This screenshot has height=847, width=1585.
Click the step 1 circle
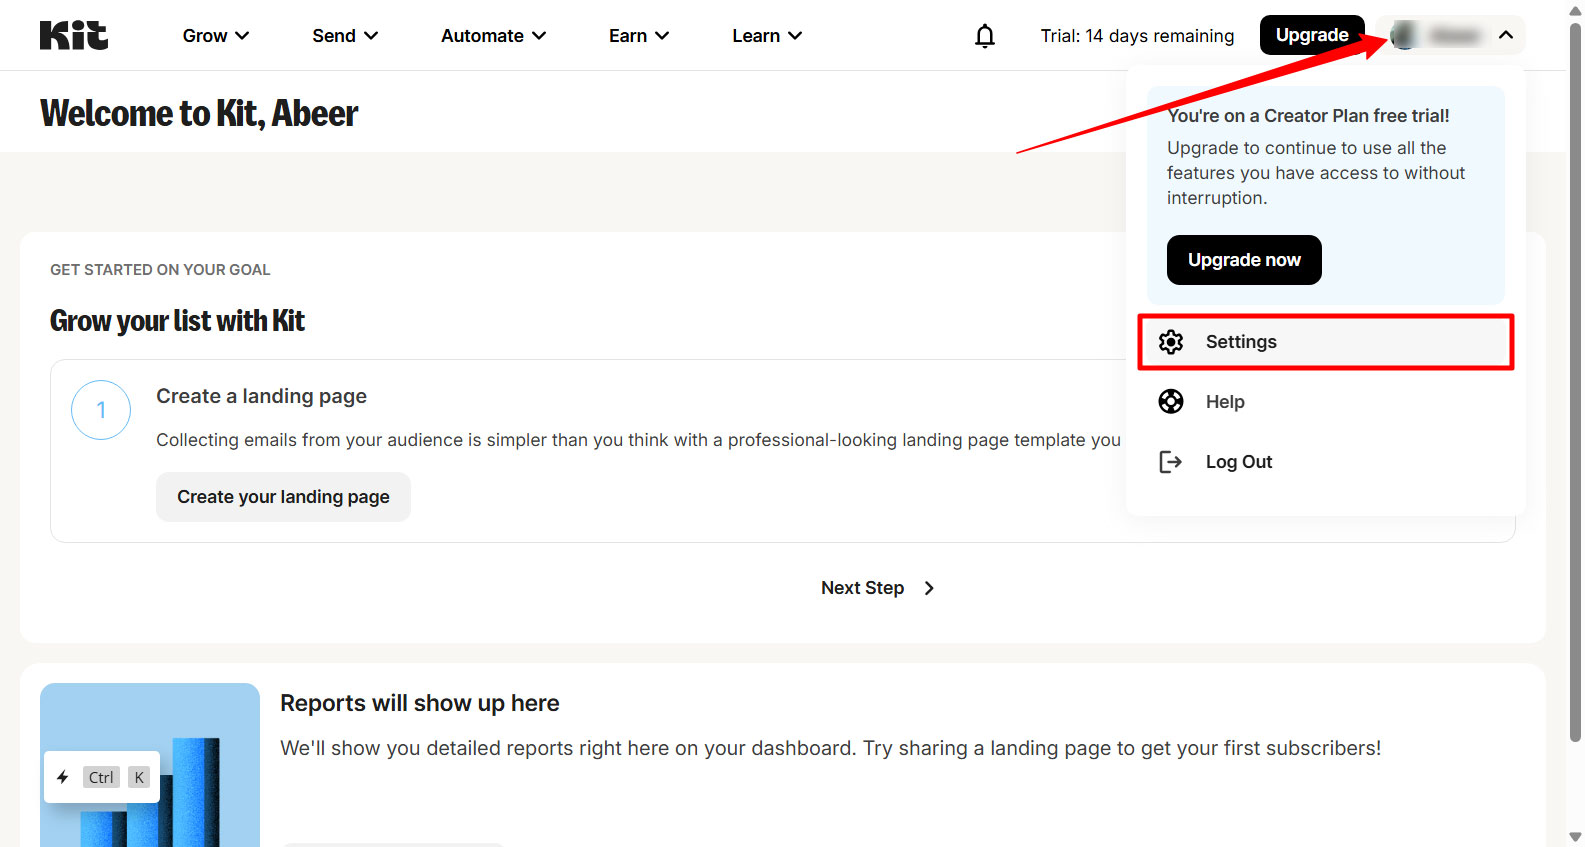(101, 410)
